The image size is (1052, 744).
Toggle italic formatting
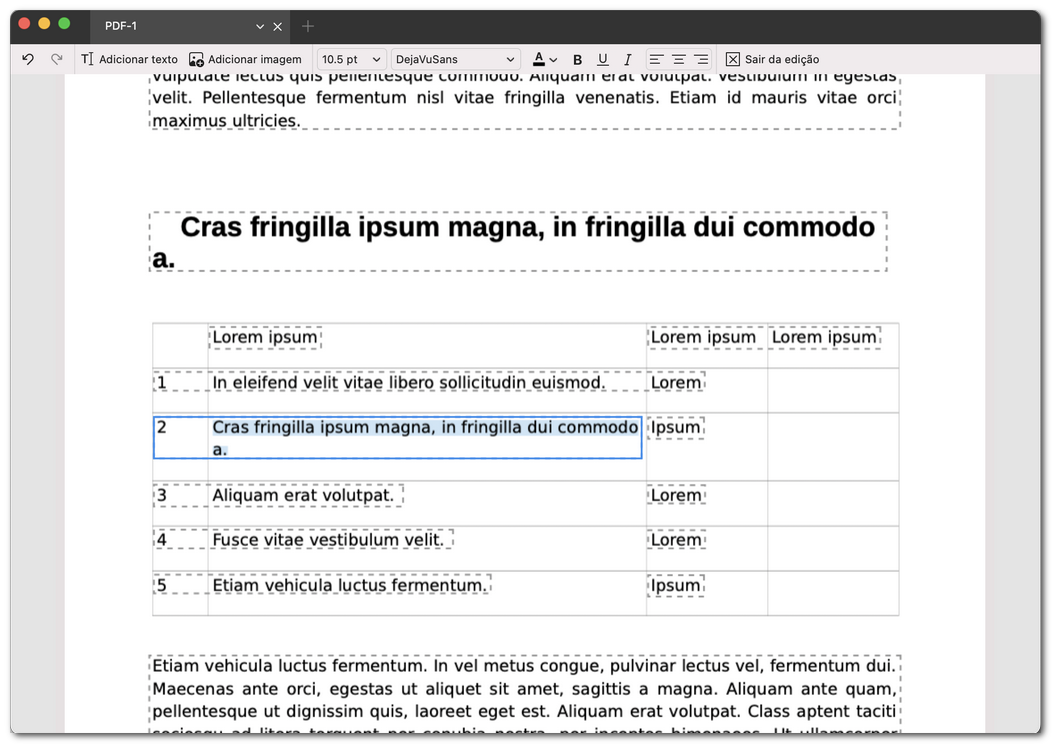pos(626,59)
